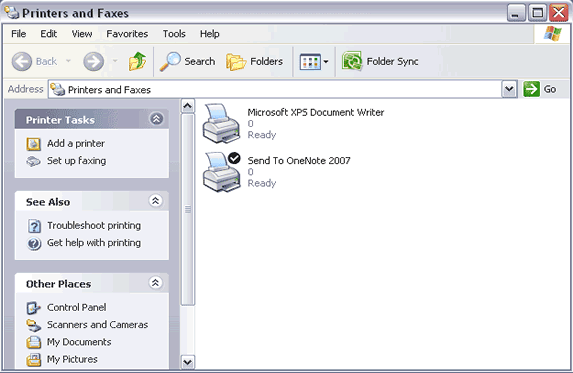Open the Back history dropdown arrow

(68, 61)
